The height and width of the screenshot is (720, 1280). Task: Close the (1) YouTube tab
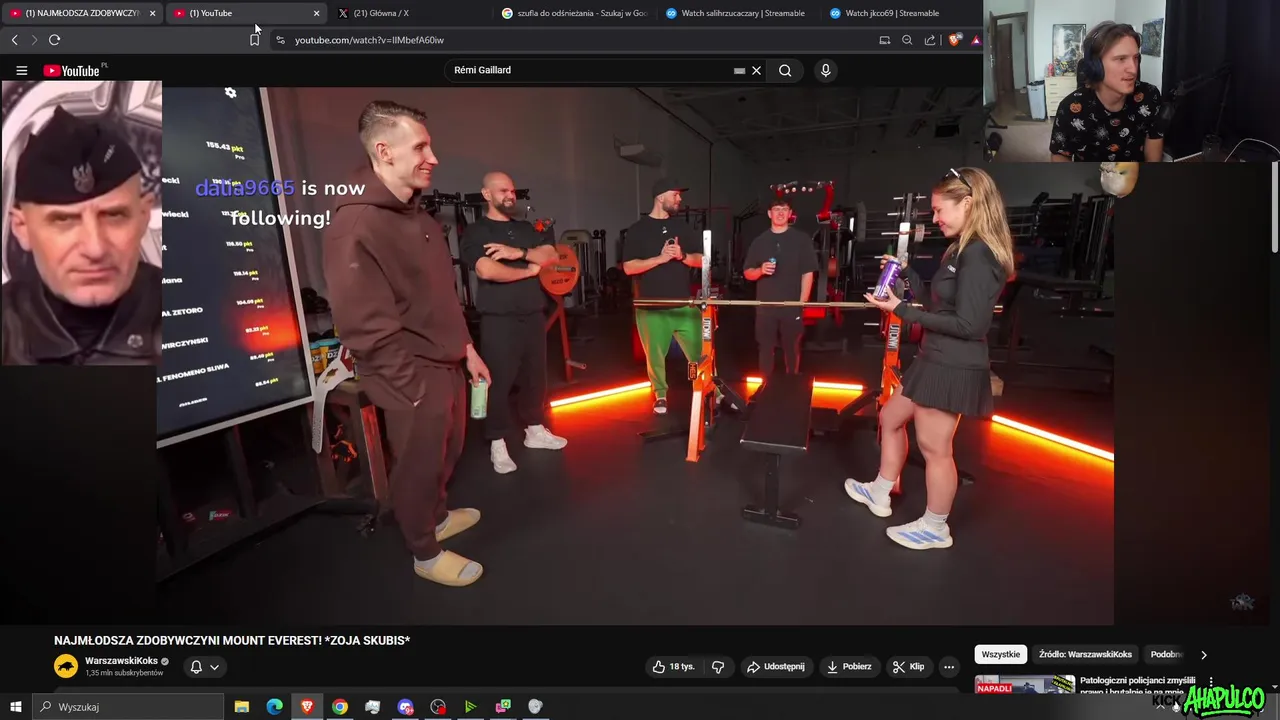(x=316, y=13)
